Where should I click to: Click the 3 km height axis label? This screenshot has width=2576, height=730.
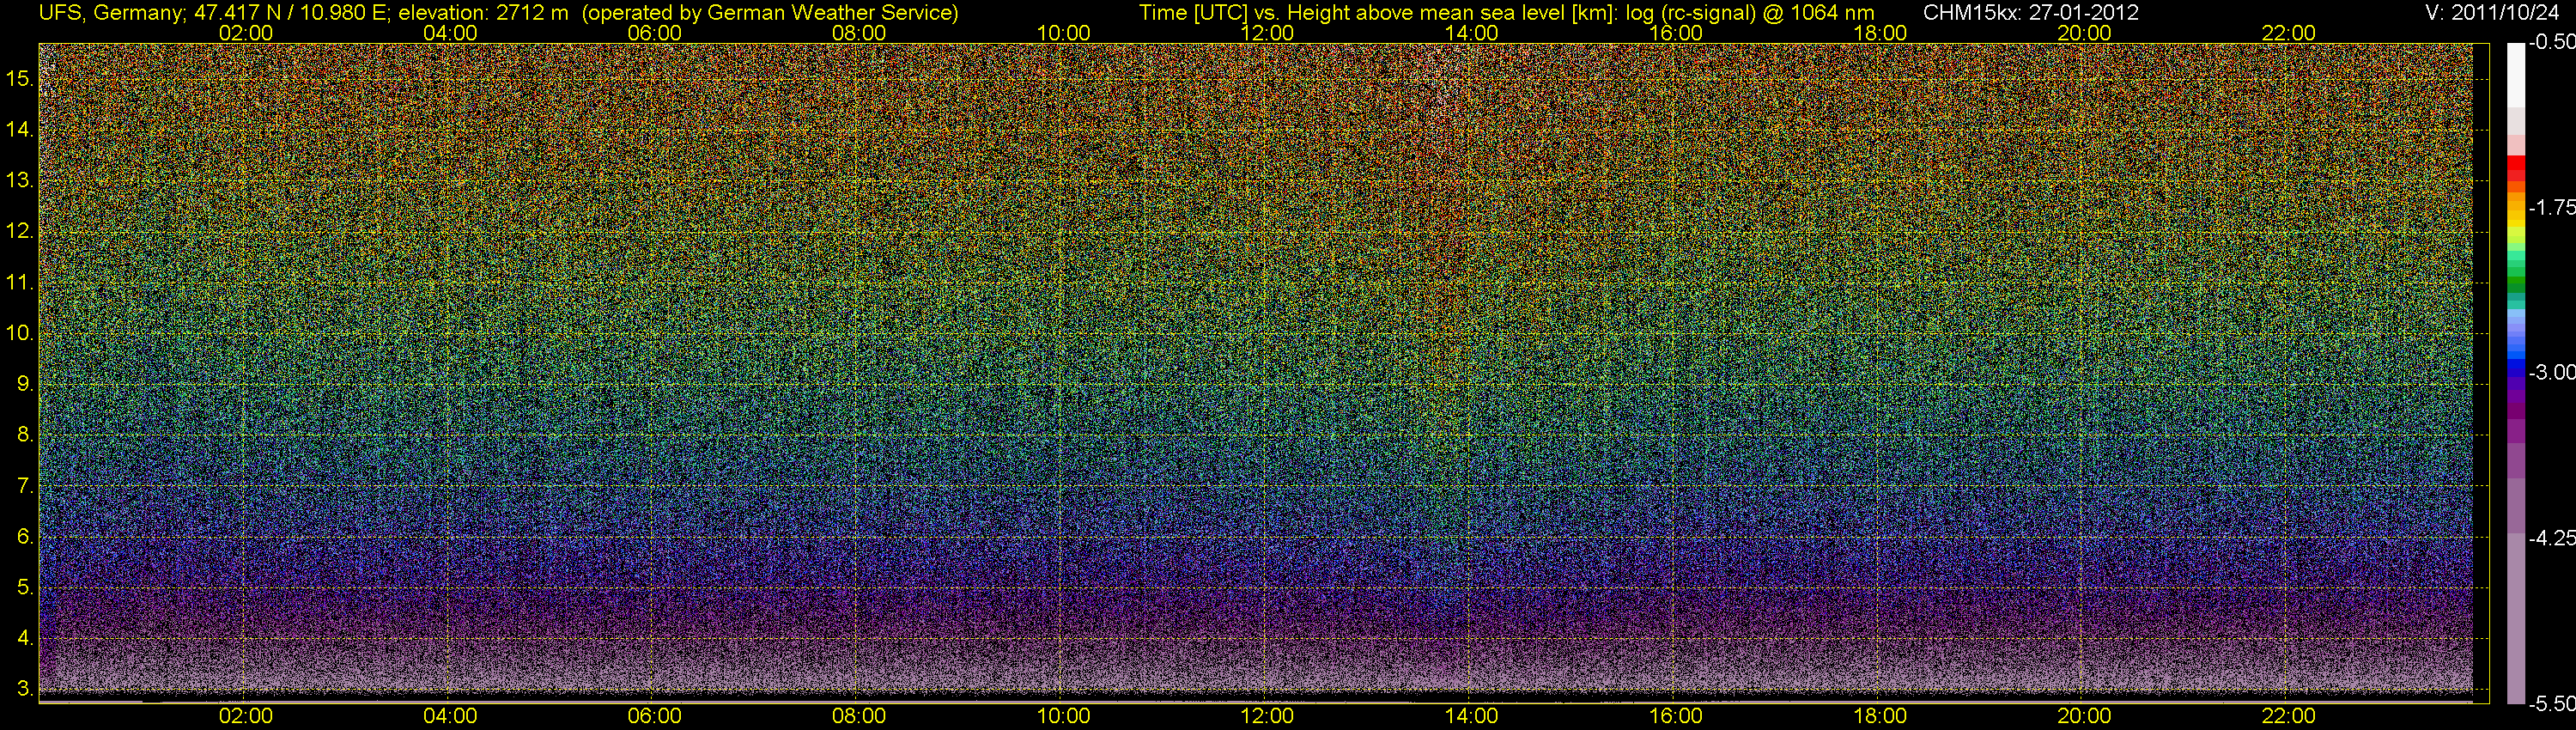coord(22,689)
